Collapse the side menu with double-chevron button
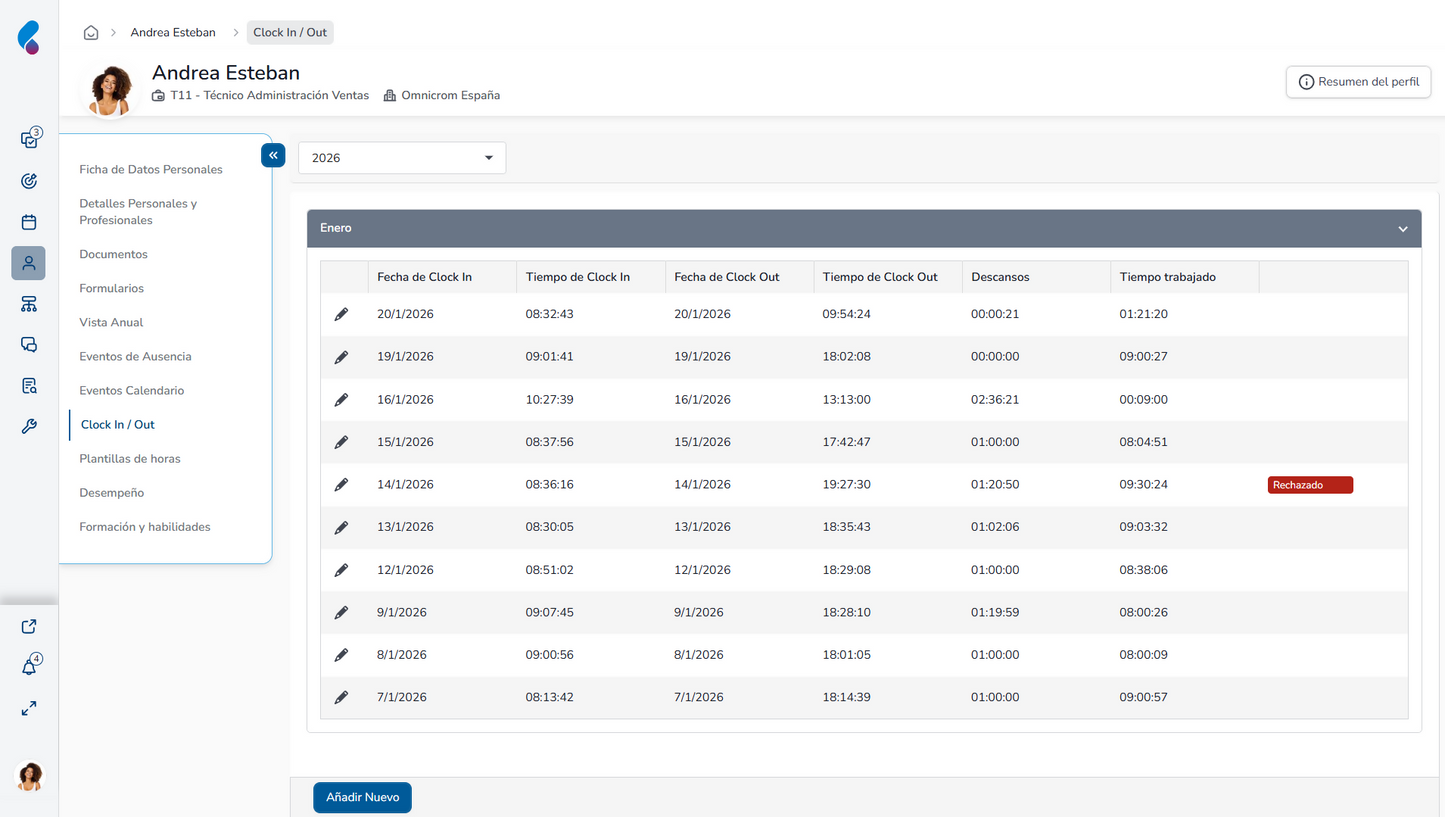Screen dimensions: 1445x817 [273, 155]
